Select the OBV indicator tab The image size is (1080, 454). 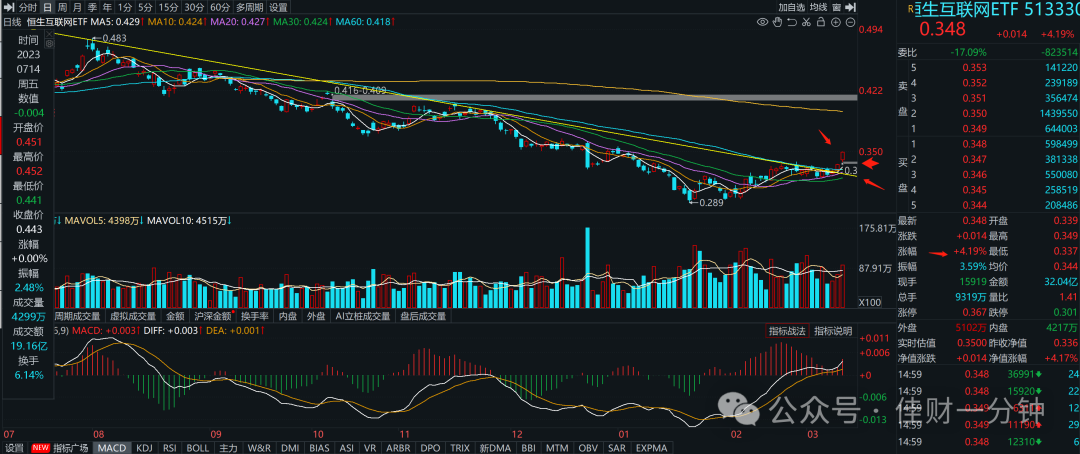tap(588, 448)
